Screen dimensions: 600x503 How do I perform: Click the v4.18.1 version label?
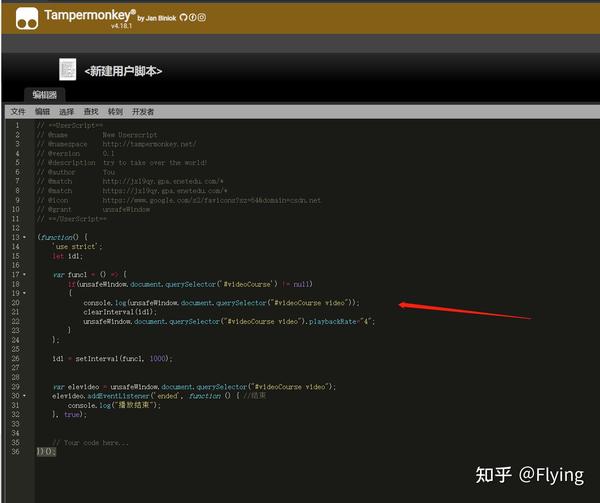click(121, 26)
